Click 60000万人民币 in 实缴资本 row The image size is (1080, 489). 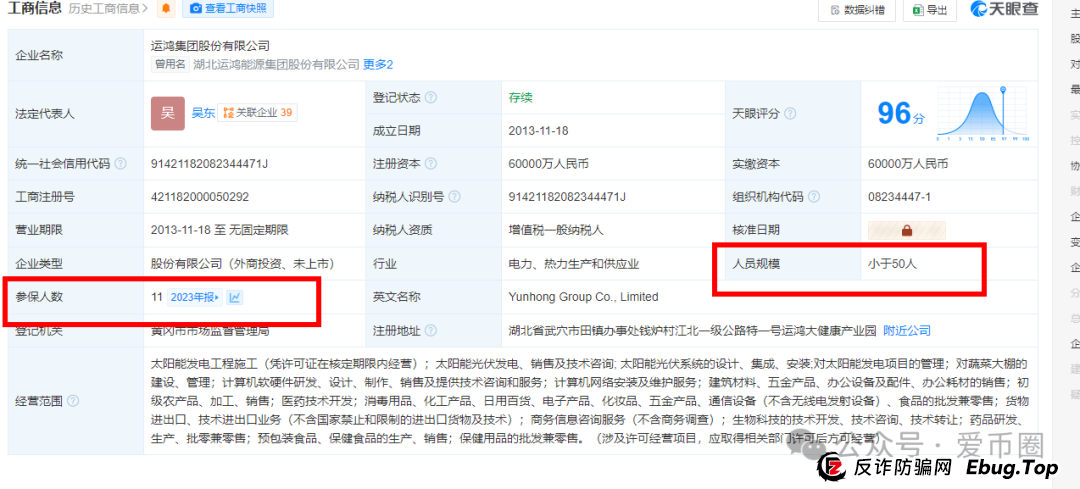(908, 164)
